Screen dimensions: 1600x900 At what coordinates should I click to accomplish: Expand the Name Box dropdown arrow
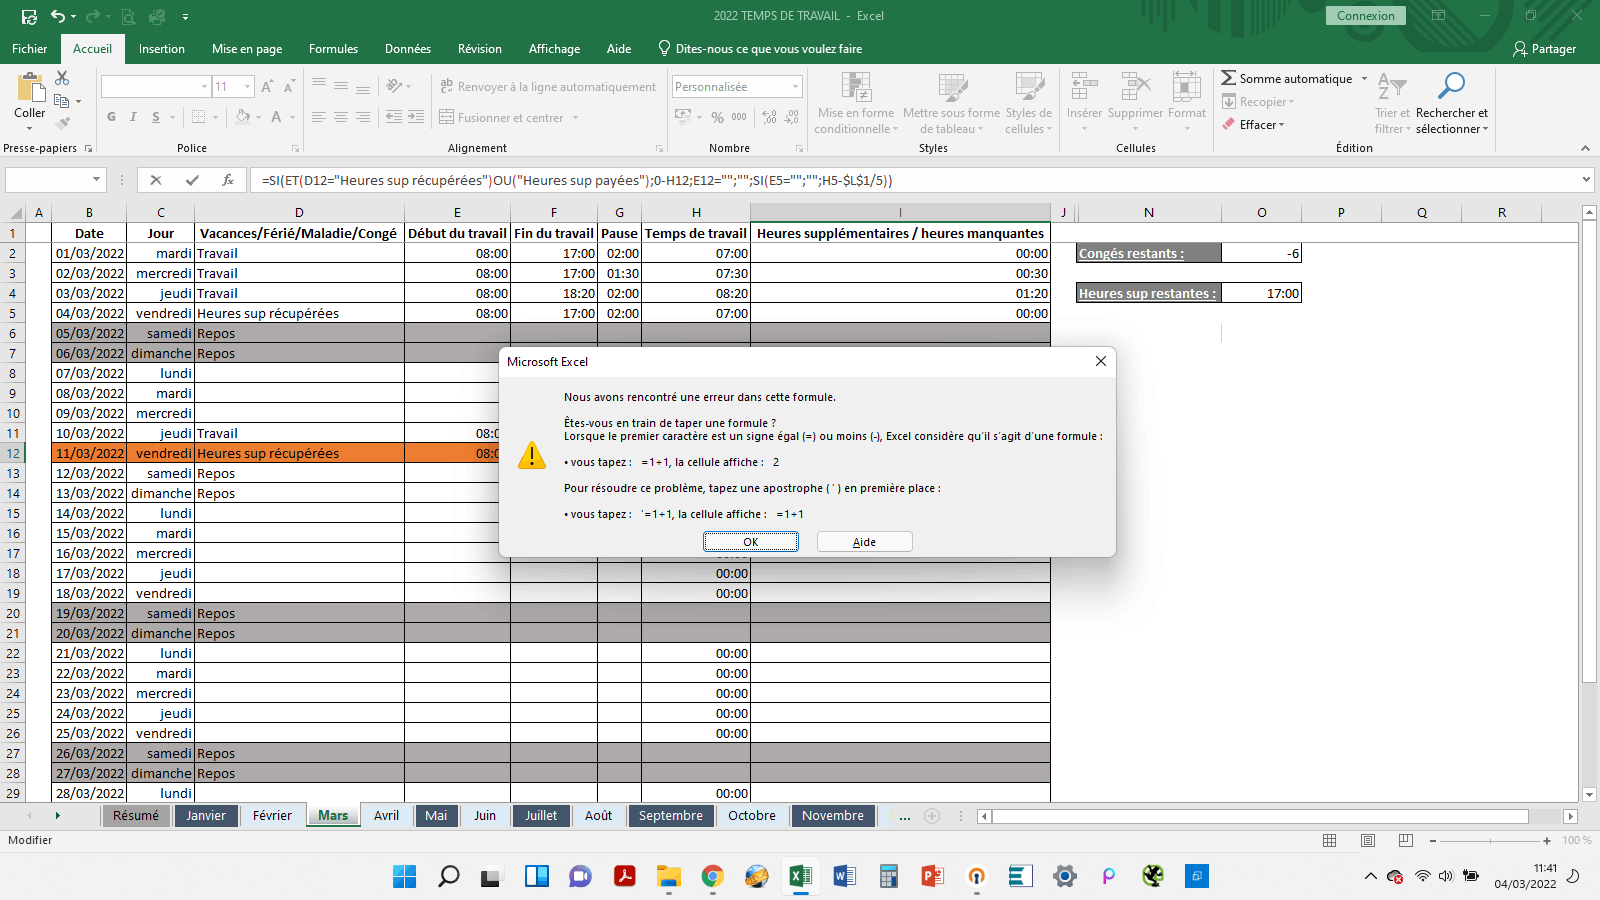(x=96, y=180)
